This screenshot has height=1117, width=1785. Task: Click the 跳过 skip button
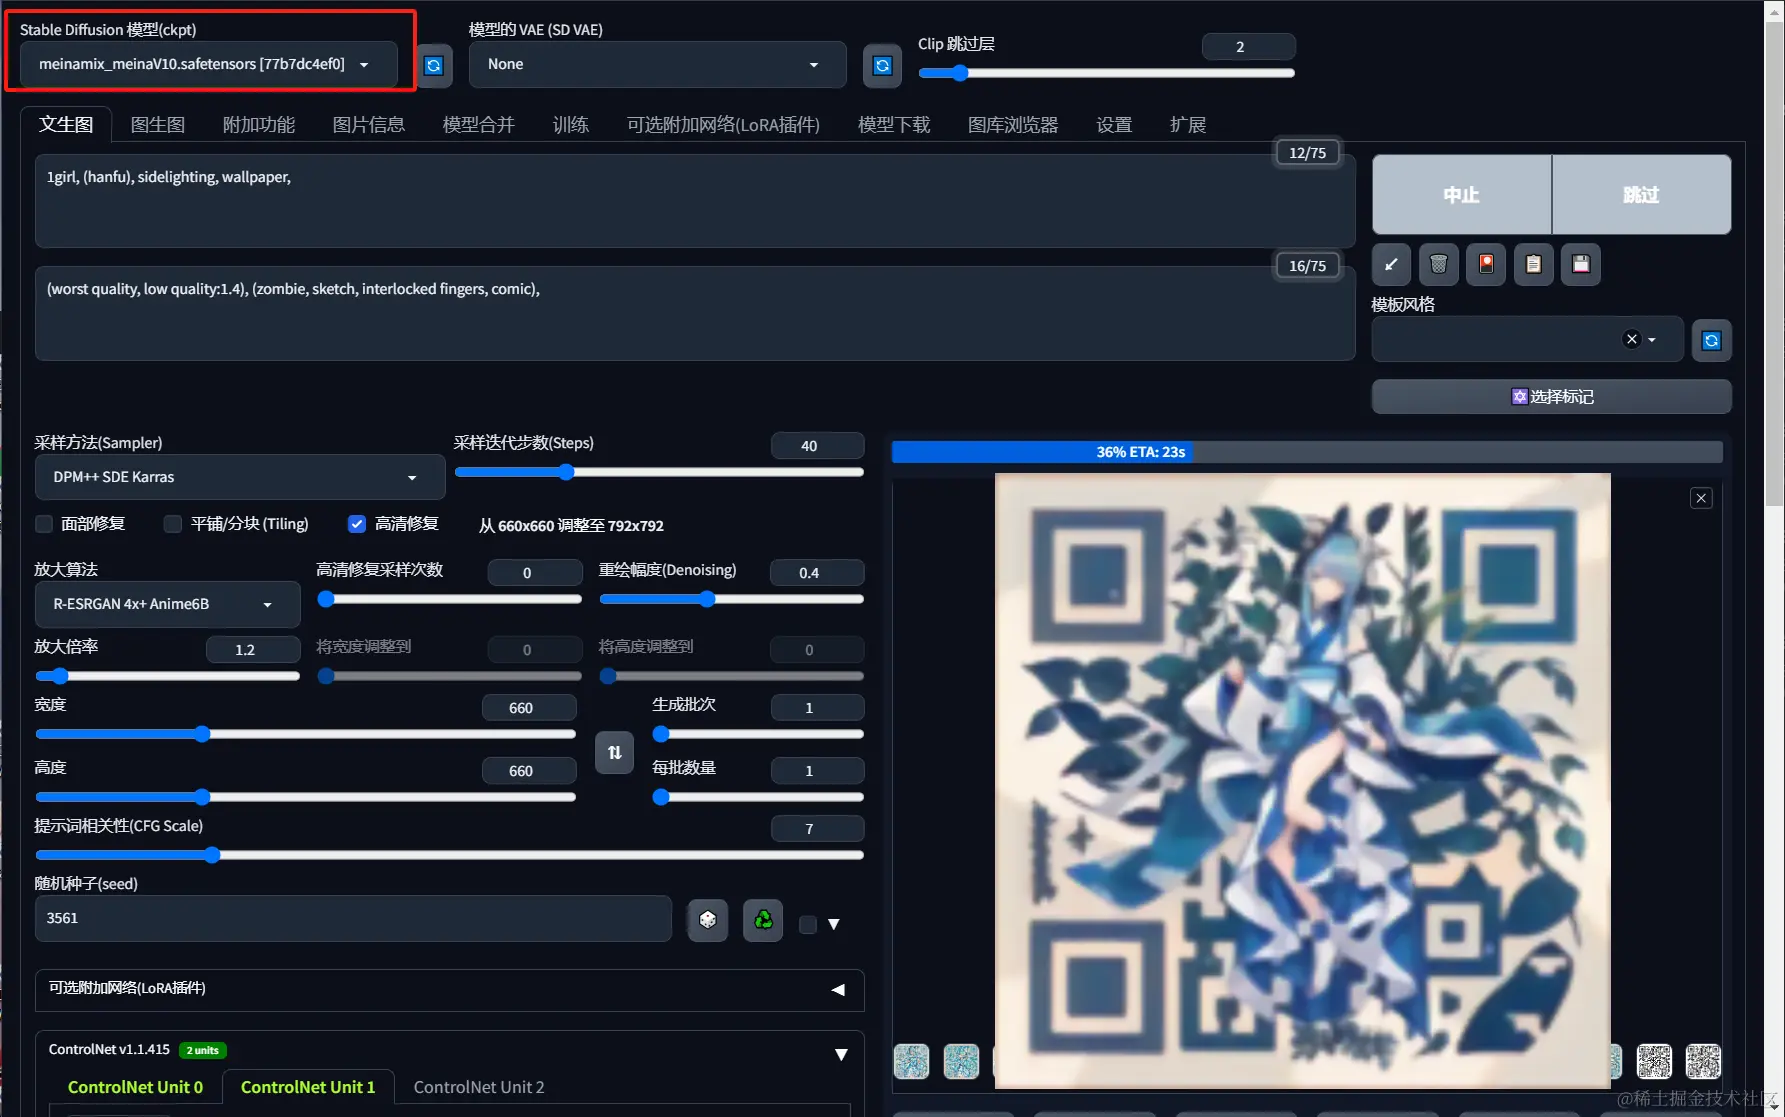[x=1641, y=194]
